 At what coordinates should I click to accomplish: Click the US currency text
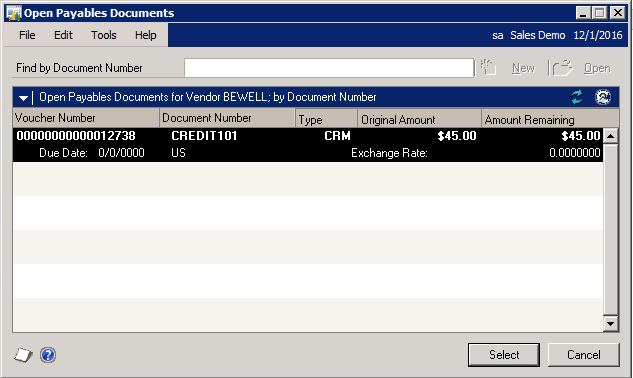coord(178,153)
